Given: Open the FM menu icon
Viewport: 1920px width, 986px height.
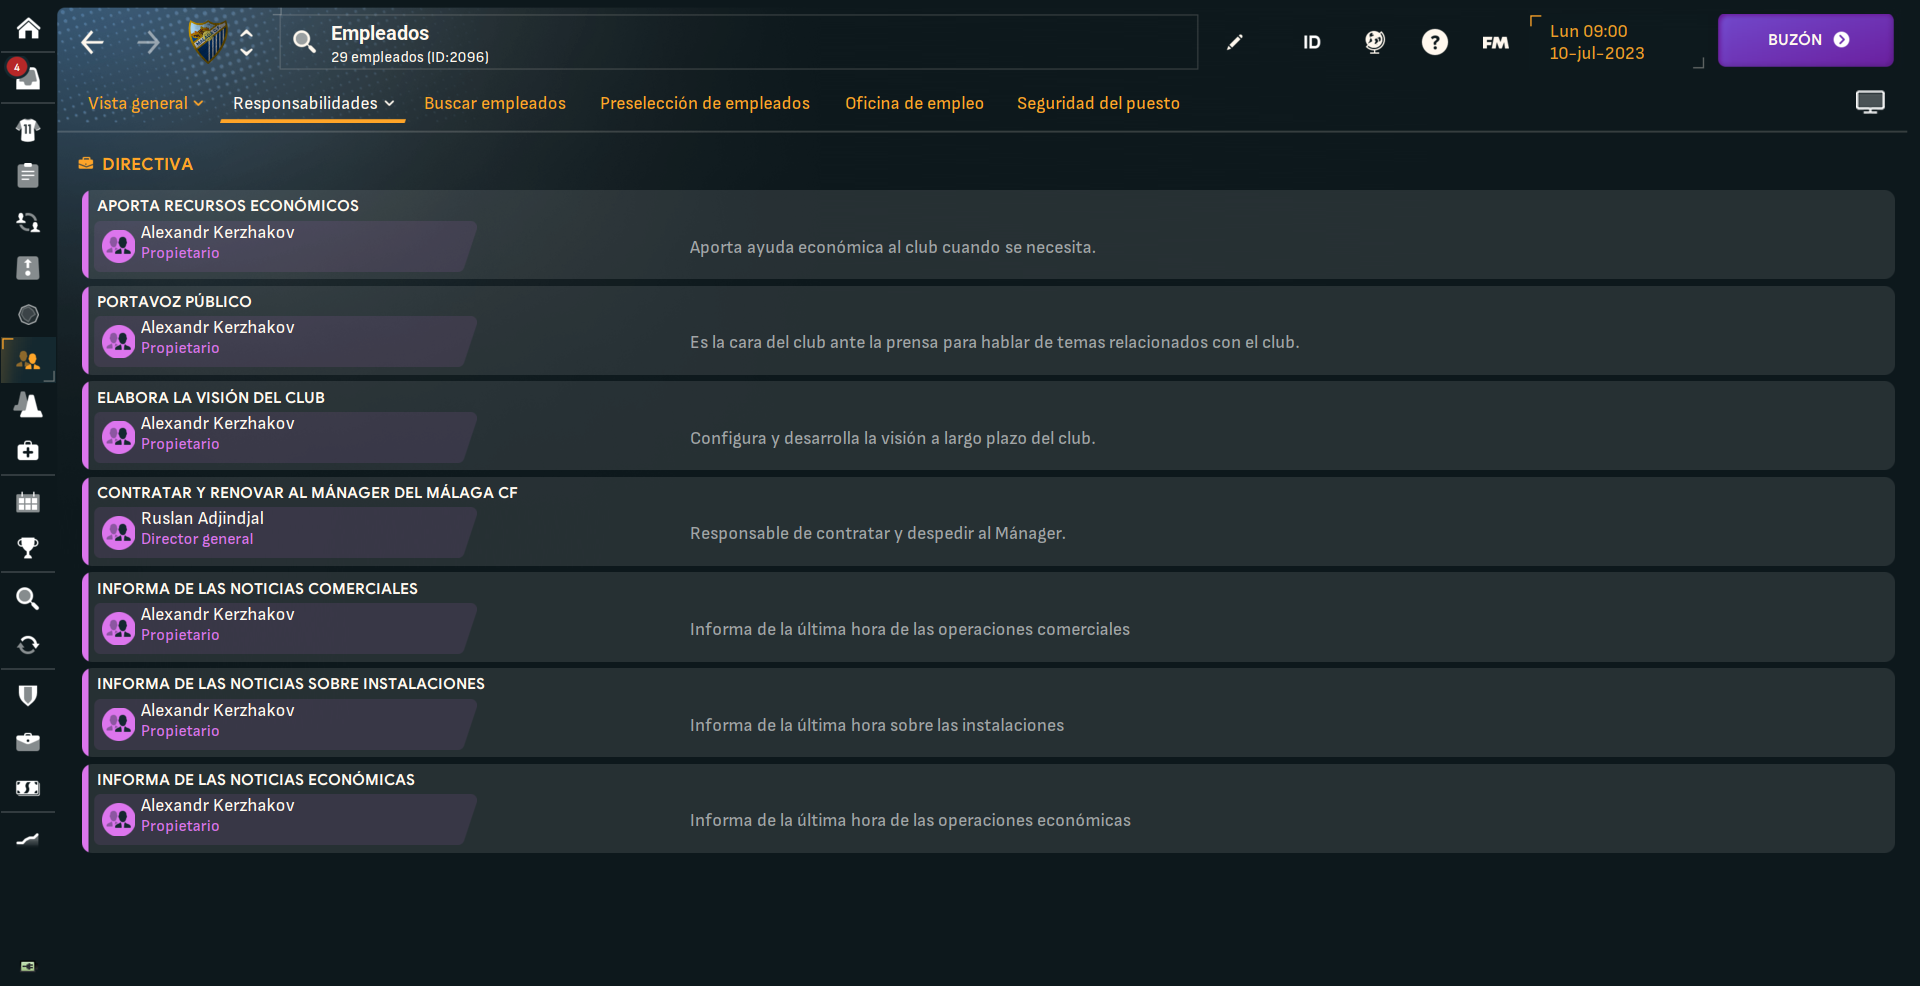Looking at the screenshot, I should [1495, 42].
